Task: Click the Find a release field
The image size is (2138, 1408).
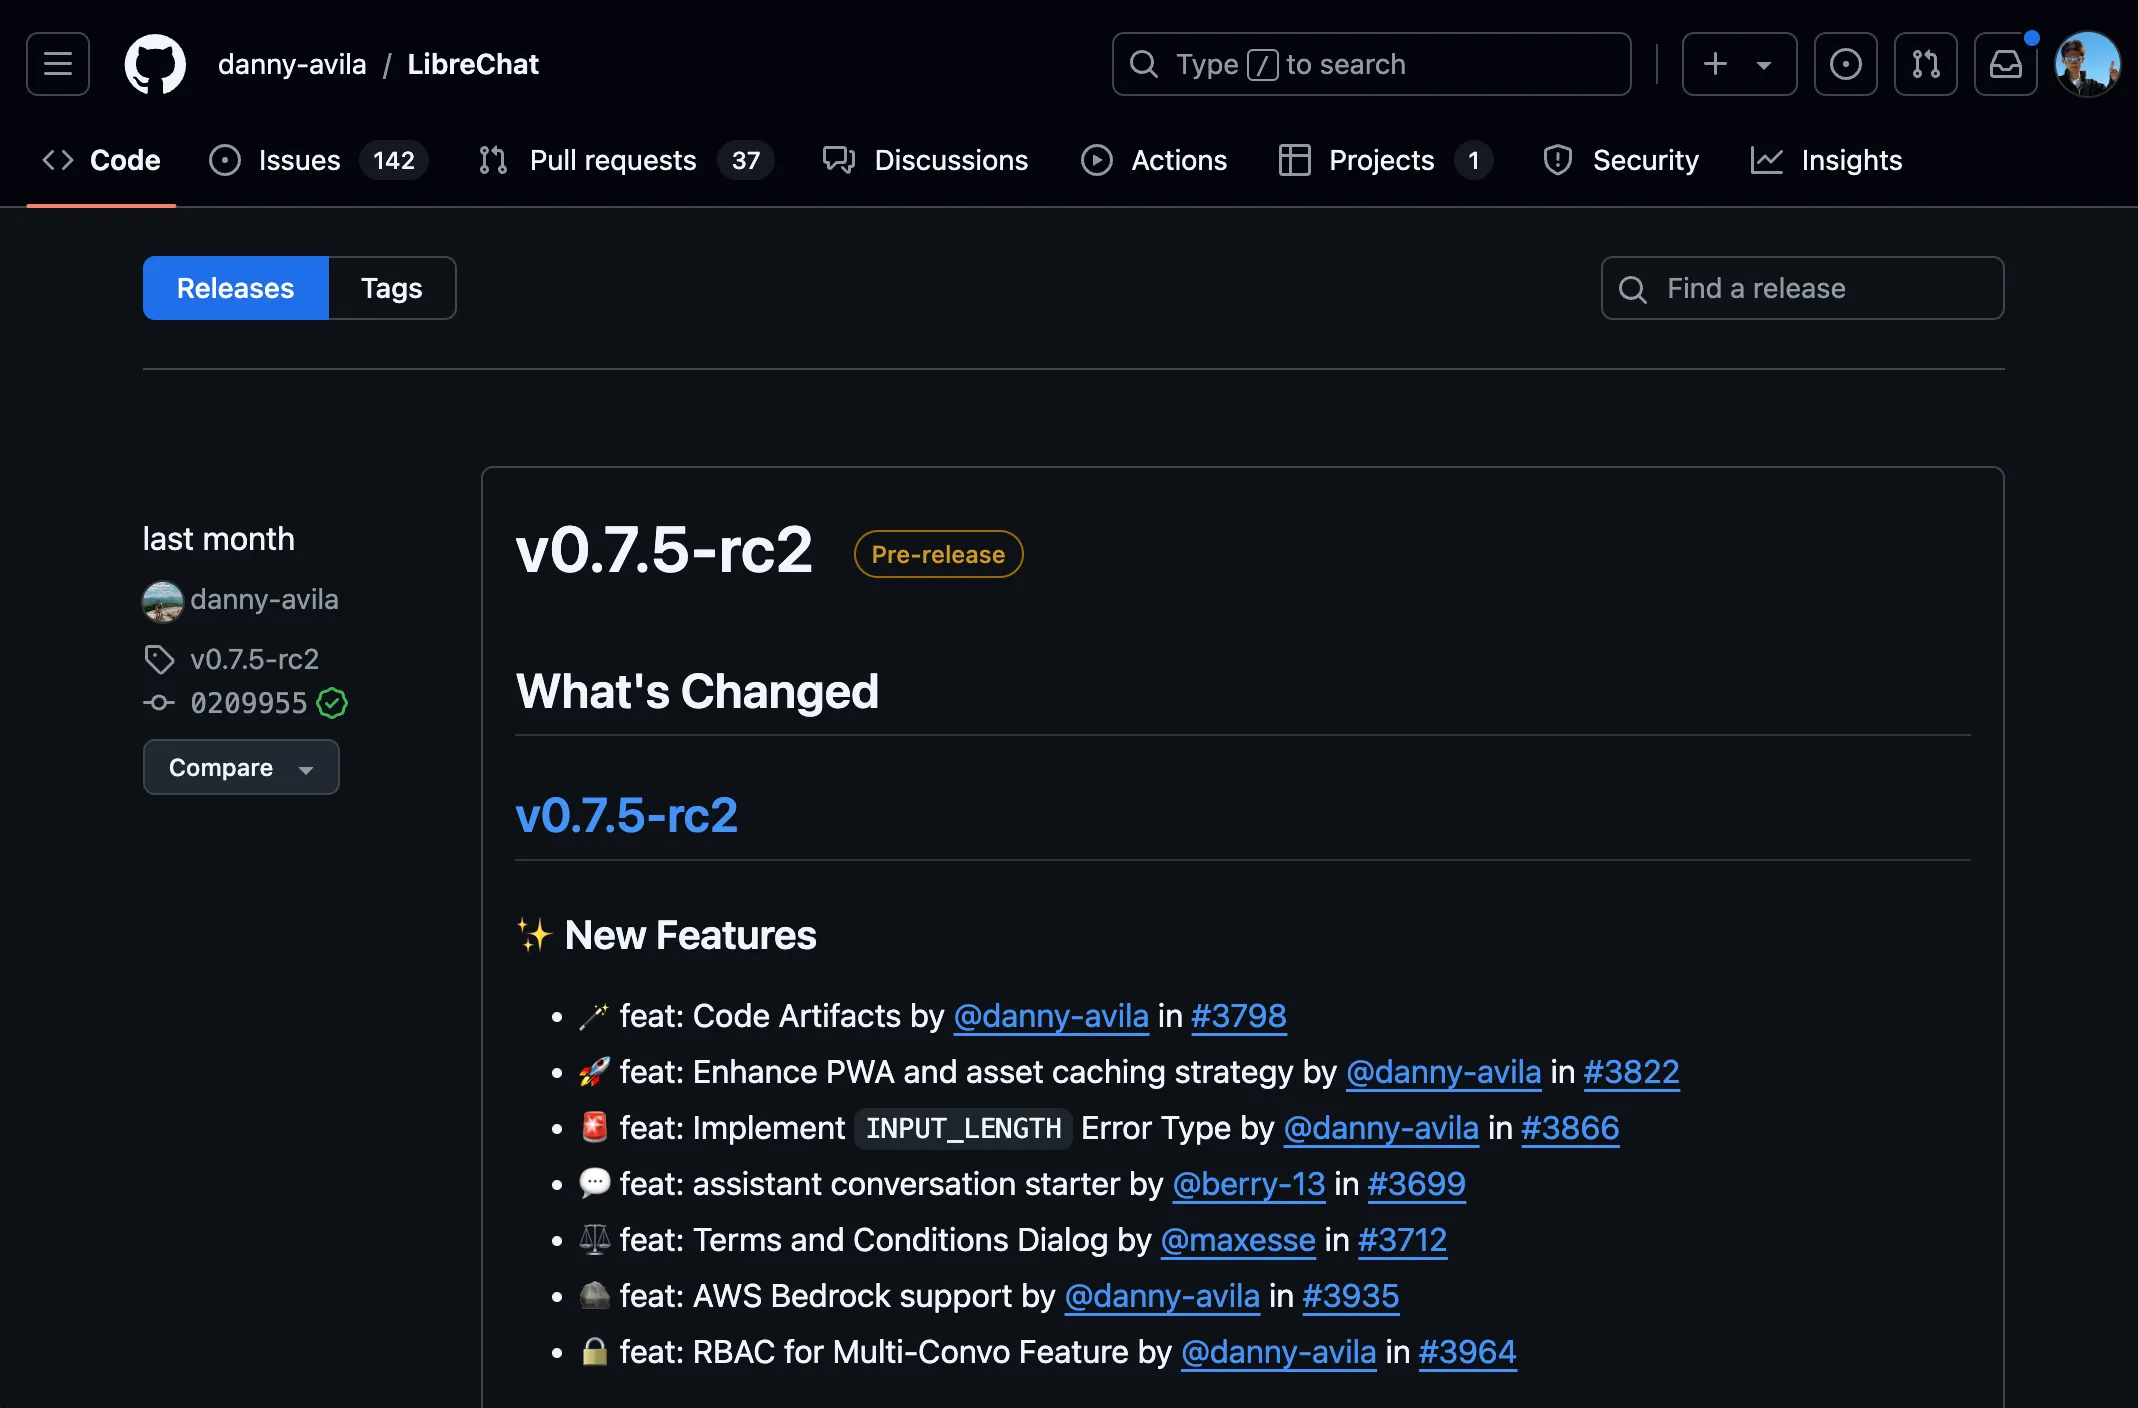Action: coord(1802,288)
